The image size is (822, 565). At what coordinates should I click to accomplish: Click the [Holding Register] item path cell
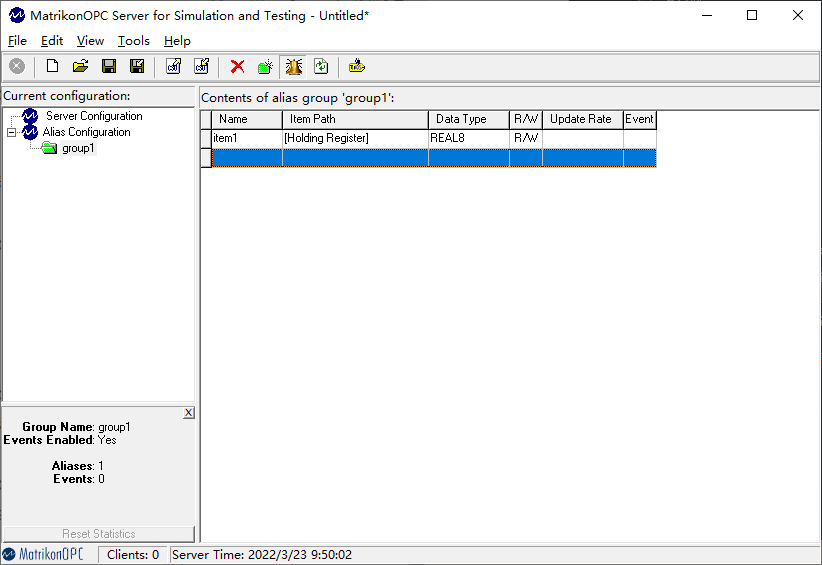(355, 138)
